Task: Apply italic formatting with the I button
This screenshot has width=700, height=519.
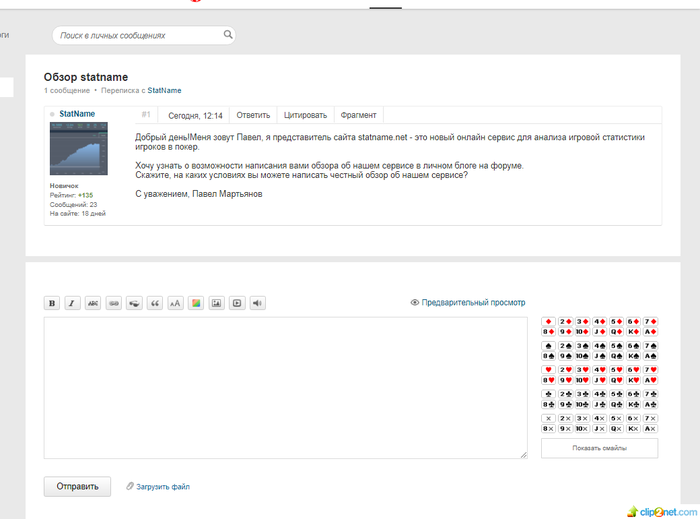Action: (72, 303)
